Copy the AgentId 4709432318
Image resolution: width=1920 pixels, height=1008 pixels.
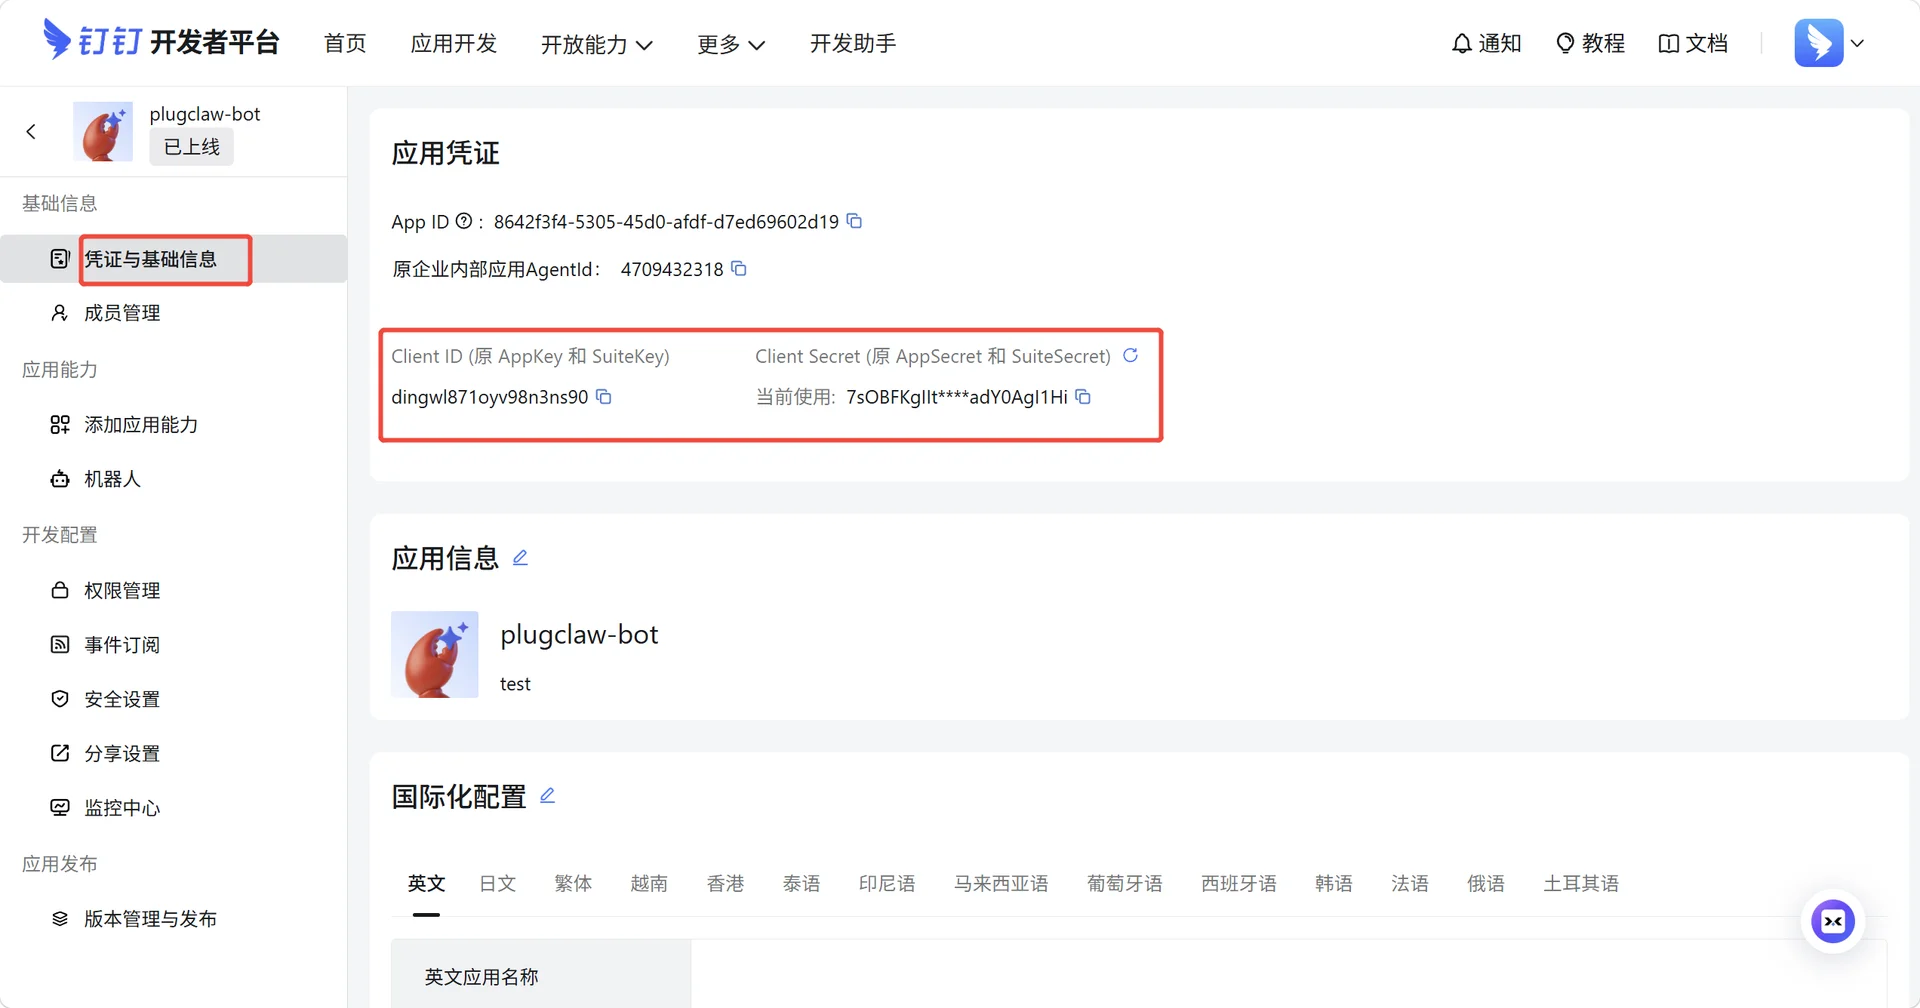[x=739, y=269]
